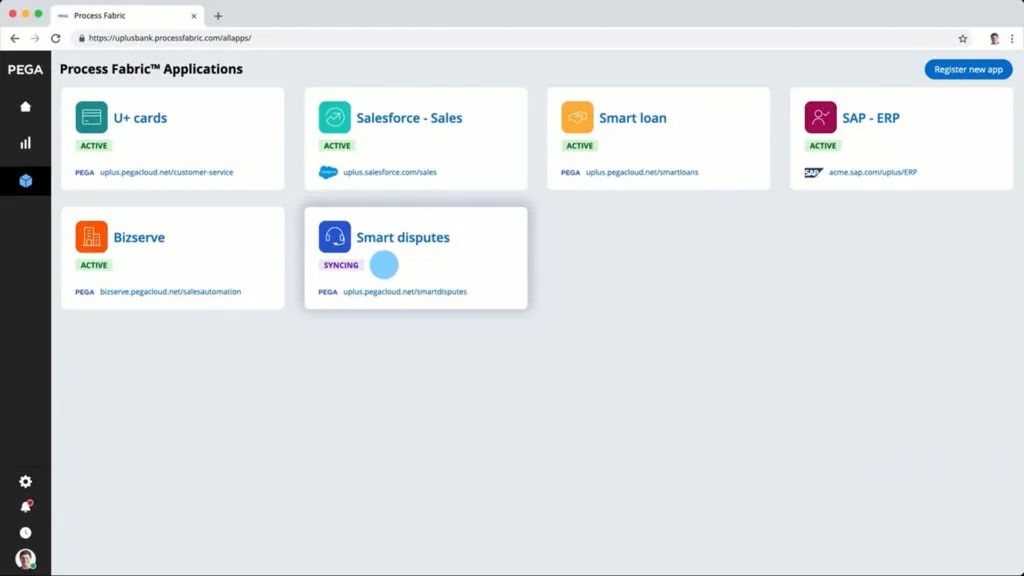Image resolution: width=1024 pixels, height=576 pixels.
Task: Click the Process Fabric Applications heading
Action: pos(151,69)
